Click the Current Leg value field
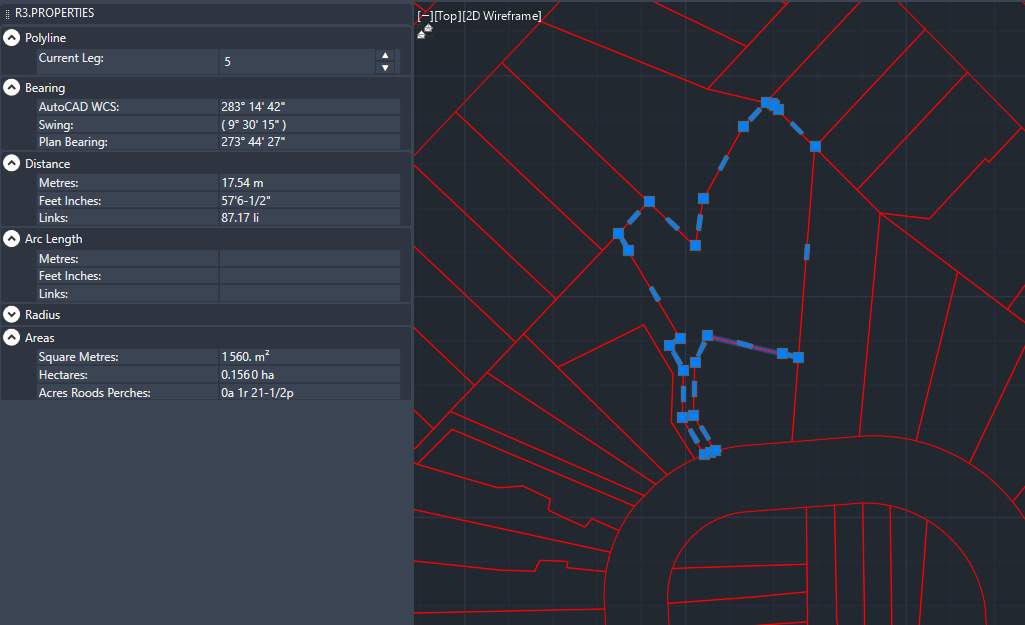The width and height of the screenshot is (1025, 625). pyautogui.click(x=297, y=61)
